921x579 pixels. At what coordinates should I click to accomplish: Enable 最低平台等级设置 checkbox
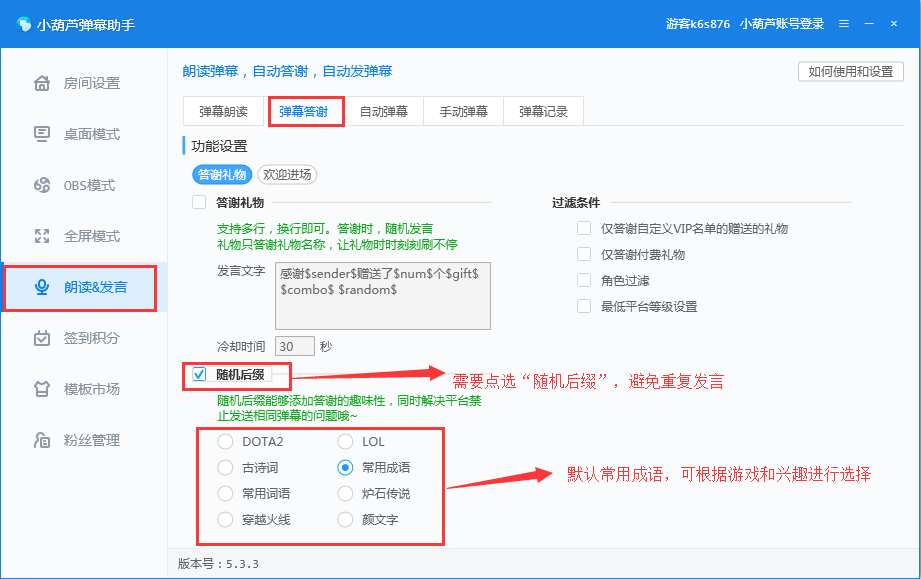point(584,306)
